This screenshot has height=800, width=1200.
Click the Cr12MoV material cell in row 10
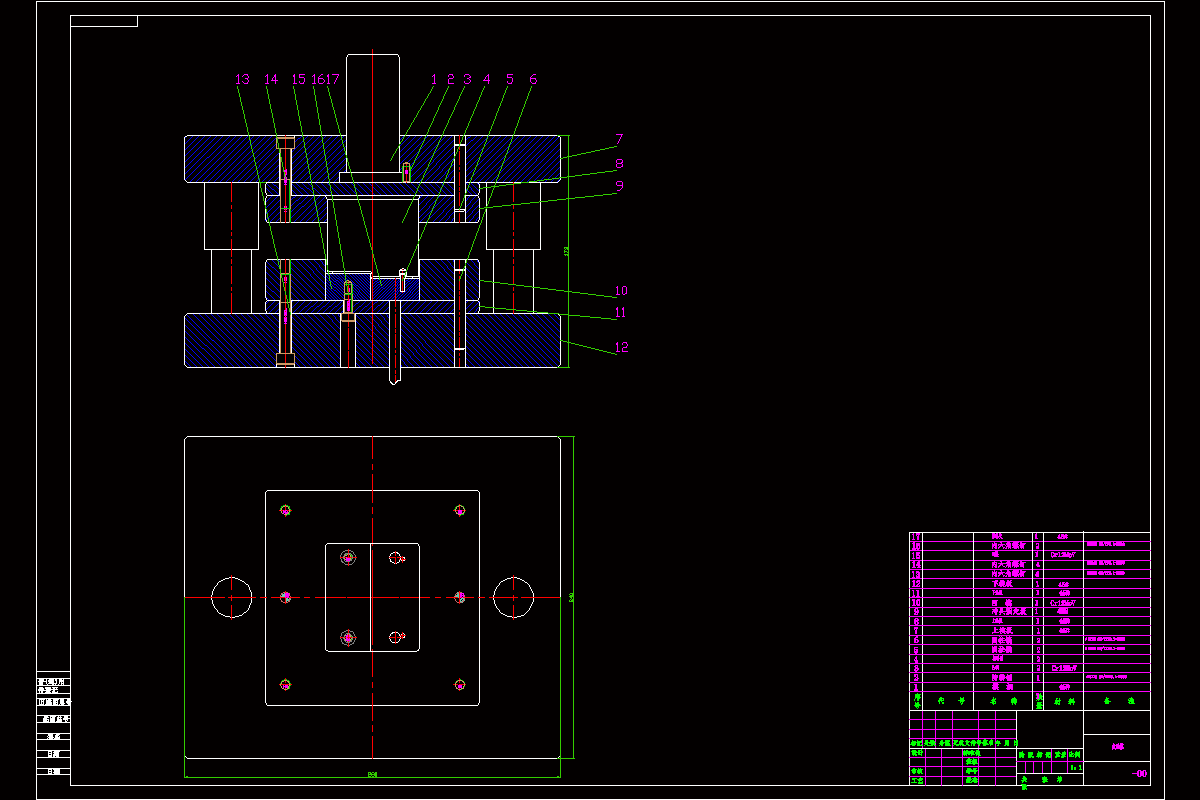[x=1064, y=603]
